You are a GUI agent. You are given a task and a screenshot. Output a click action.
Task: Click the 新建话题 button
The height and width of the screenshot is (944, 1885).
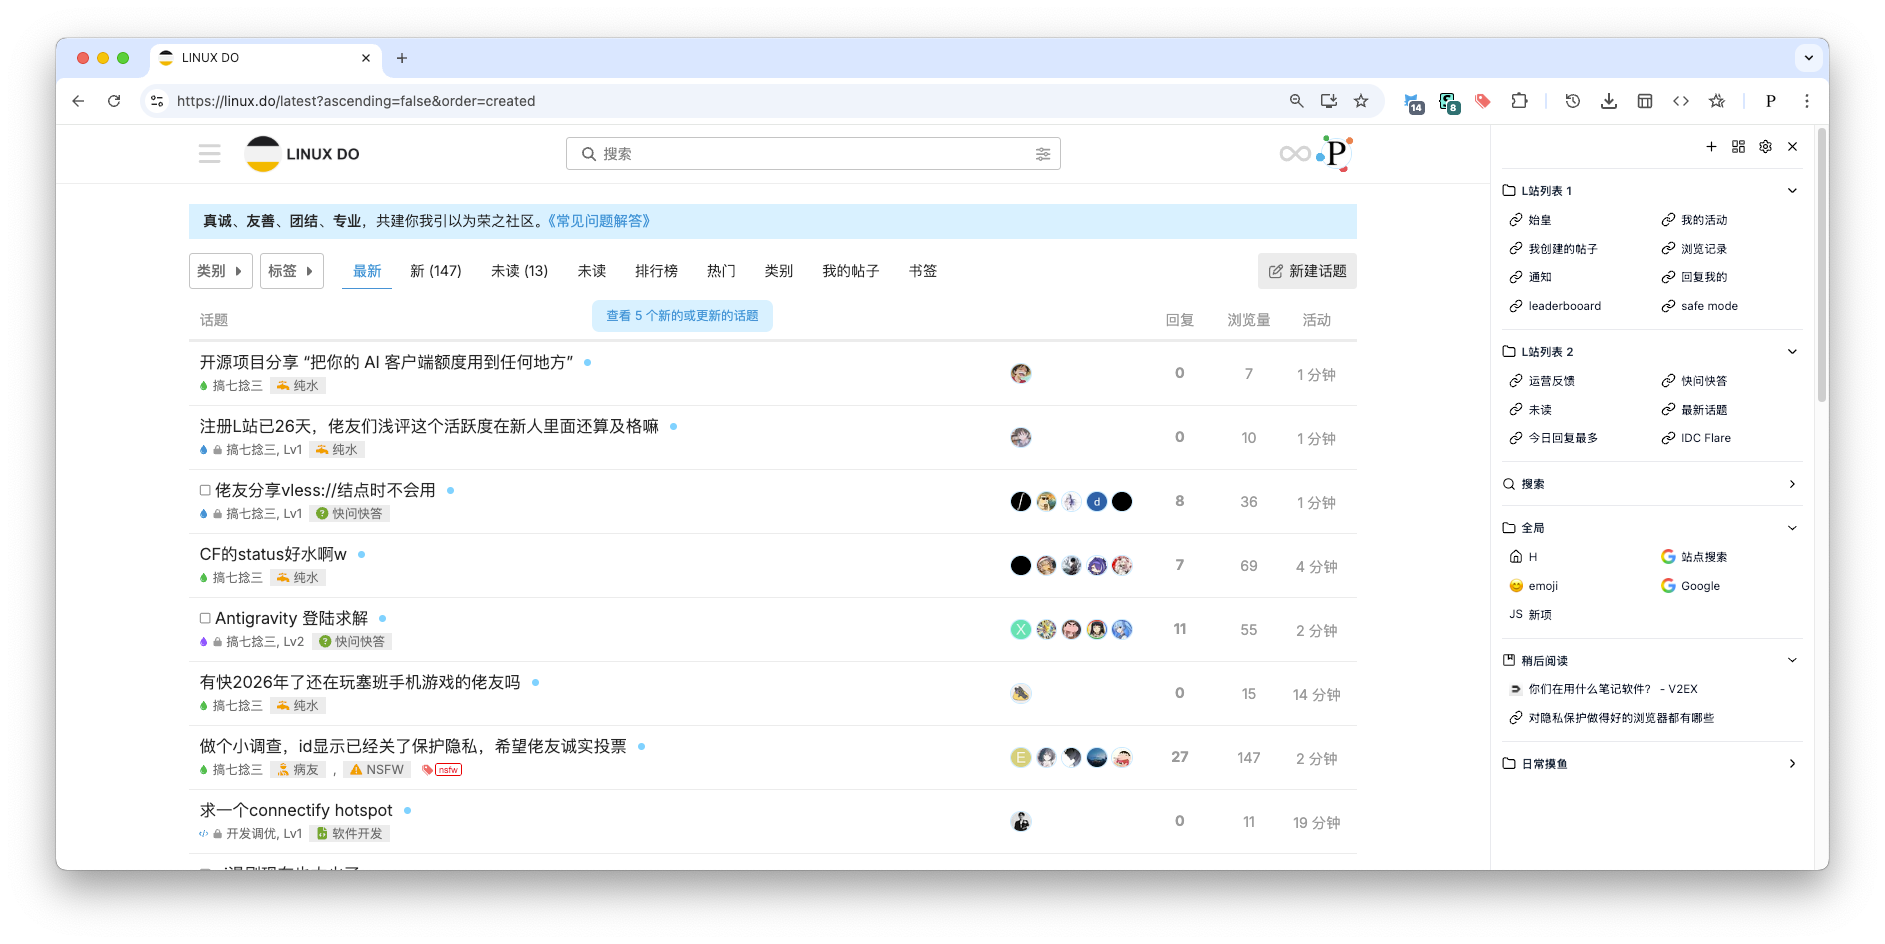point(1307,270)
